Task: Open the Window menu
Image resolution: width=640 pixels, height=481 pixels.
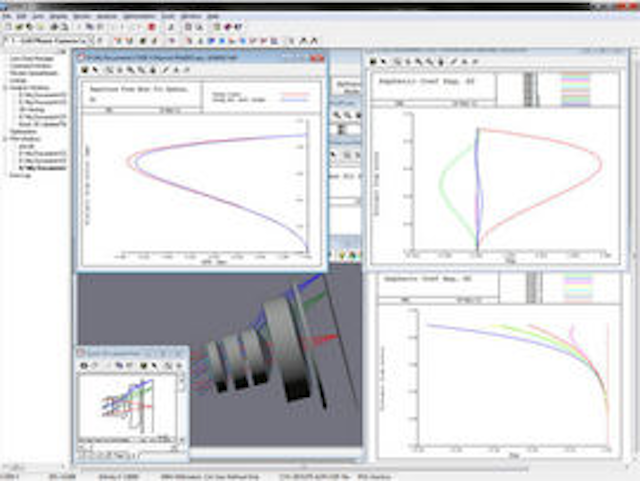Action: (x=191, y=16)
